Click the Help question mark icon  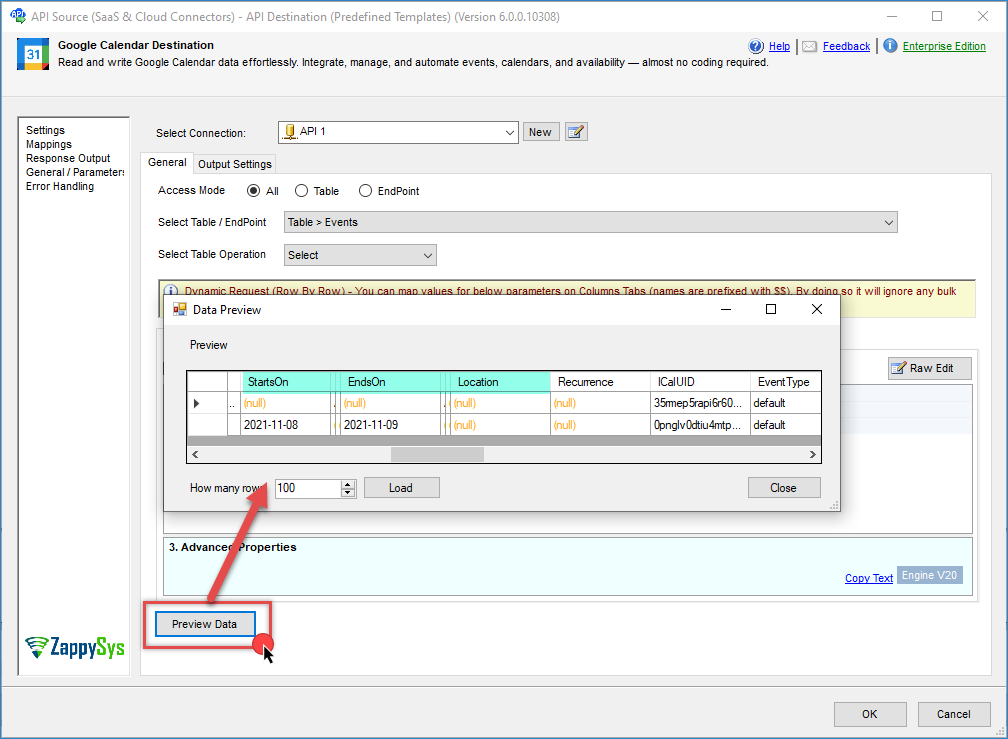click(757, 46)
